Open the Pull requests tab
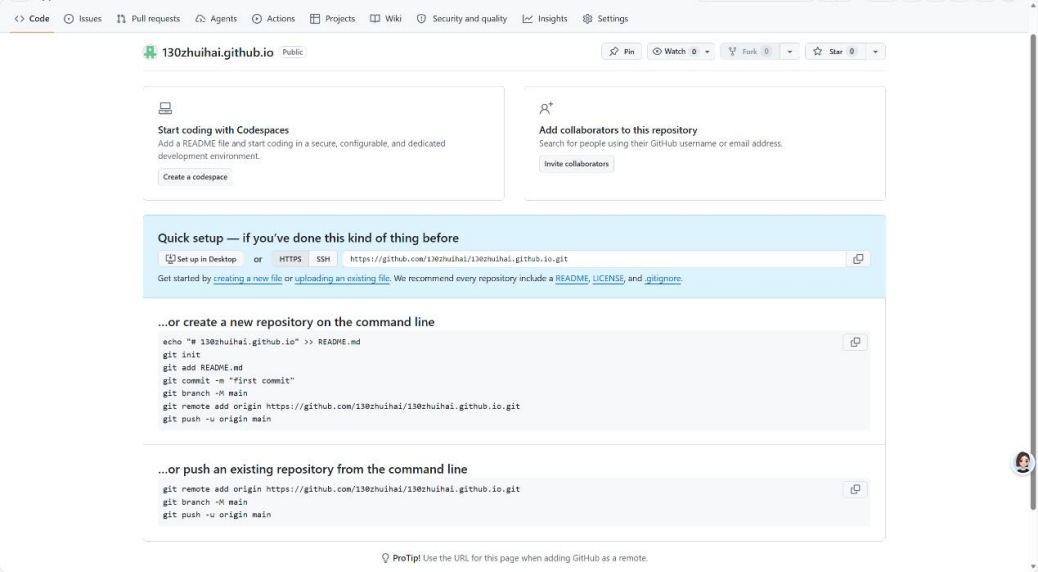1038x572 pixels. click(x=148, y=19)
